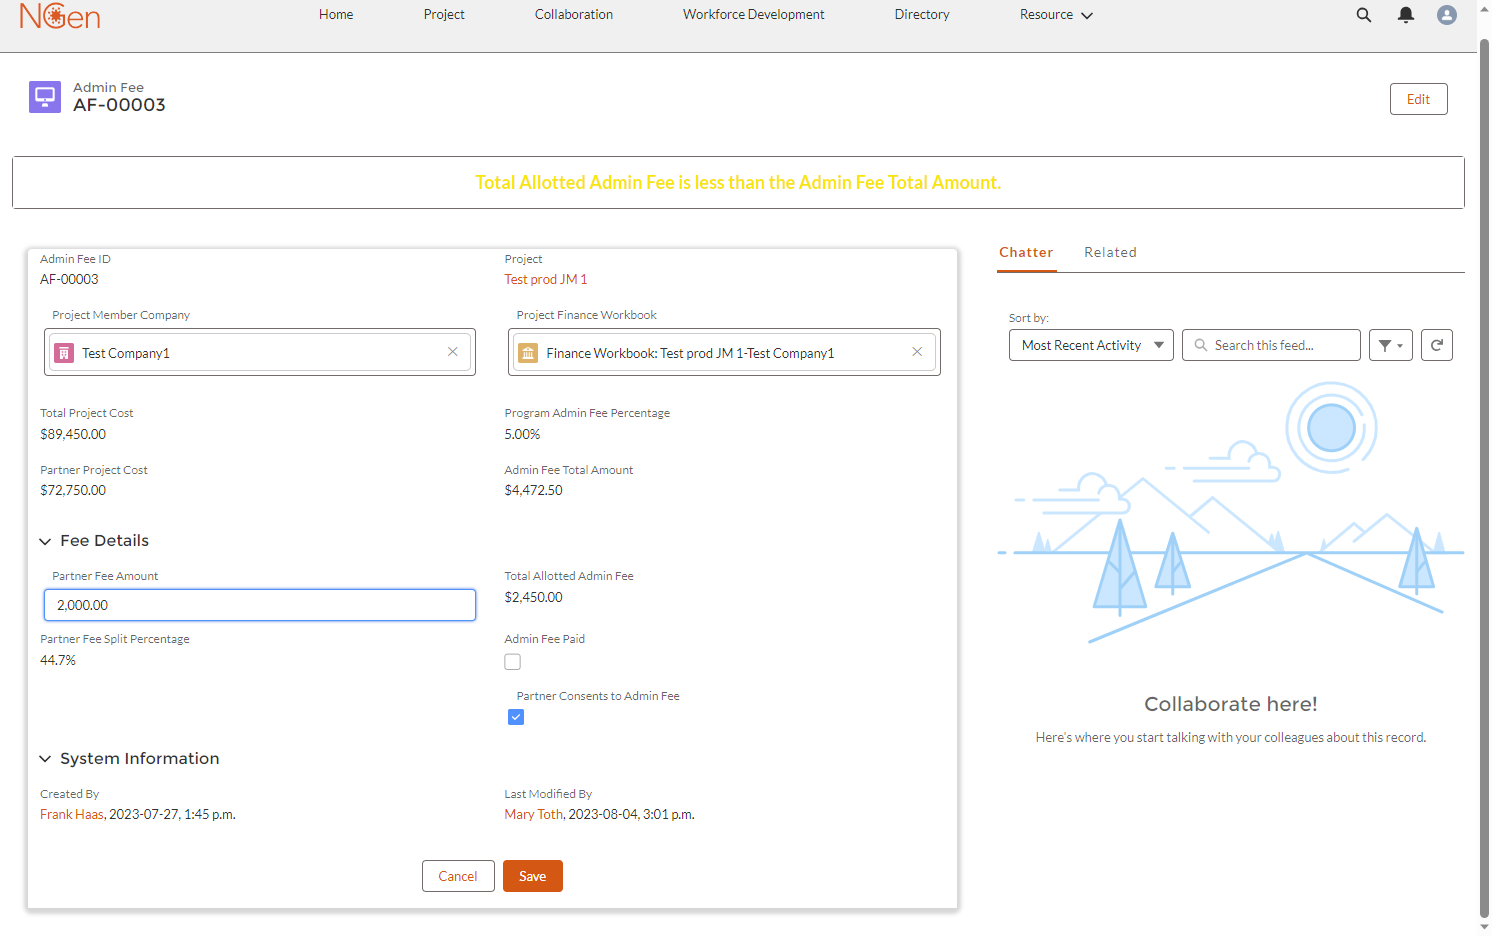Viewport: 1492px width, 936px height.
Task: Collapse the Fee Details section
Action: coord(45,541)
